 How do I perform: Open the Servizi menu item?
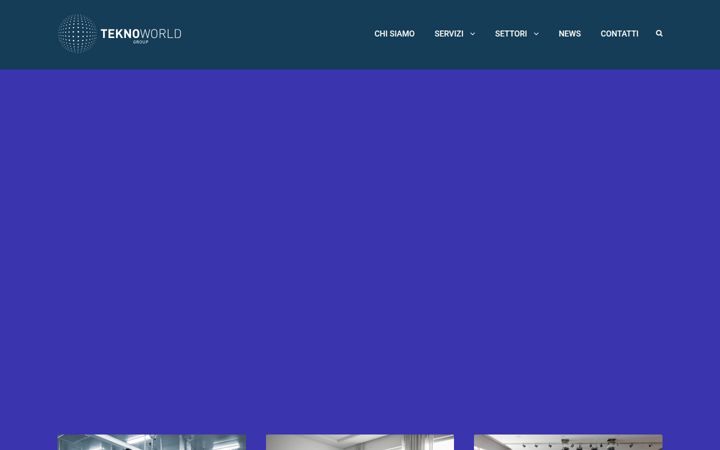click(x=449, y=34)
